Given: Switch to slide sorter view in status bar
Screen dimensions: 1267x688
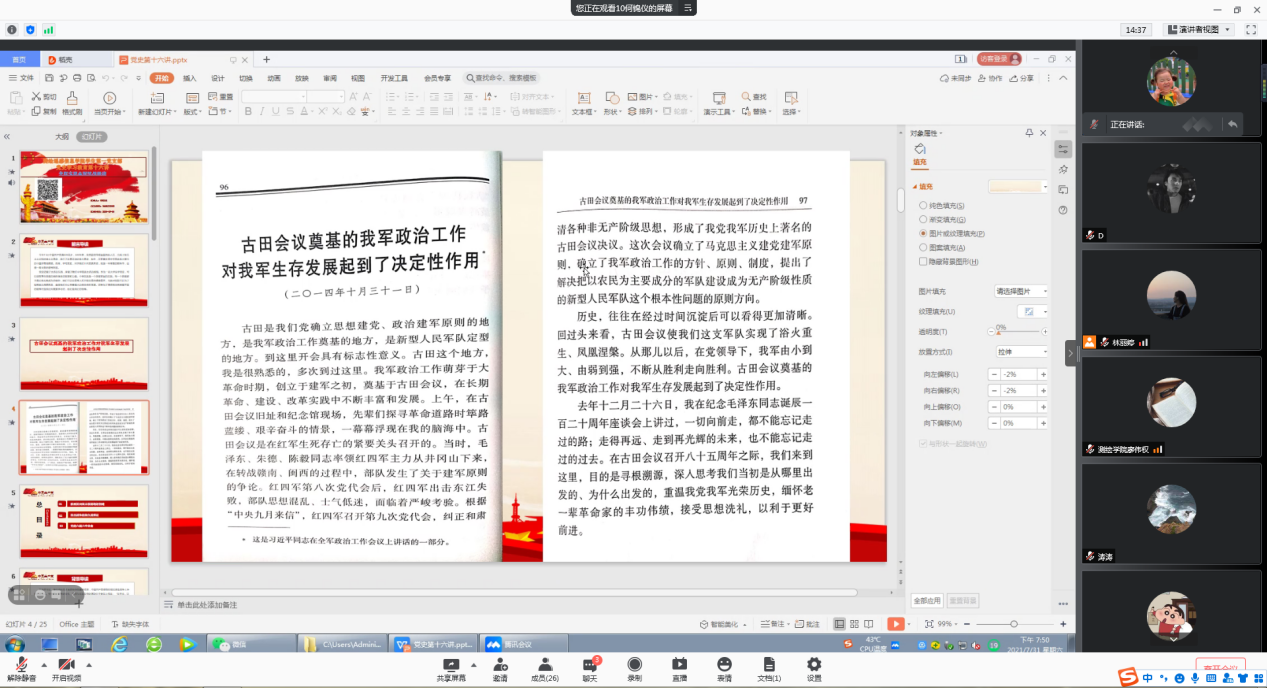Looking at the screenshot, I should (x=854, y=624).
